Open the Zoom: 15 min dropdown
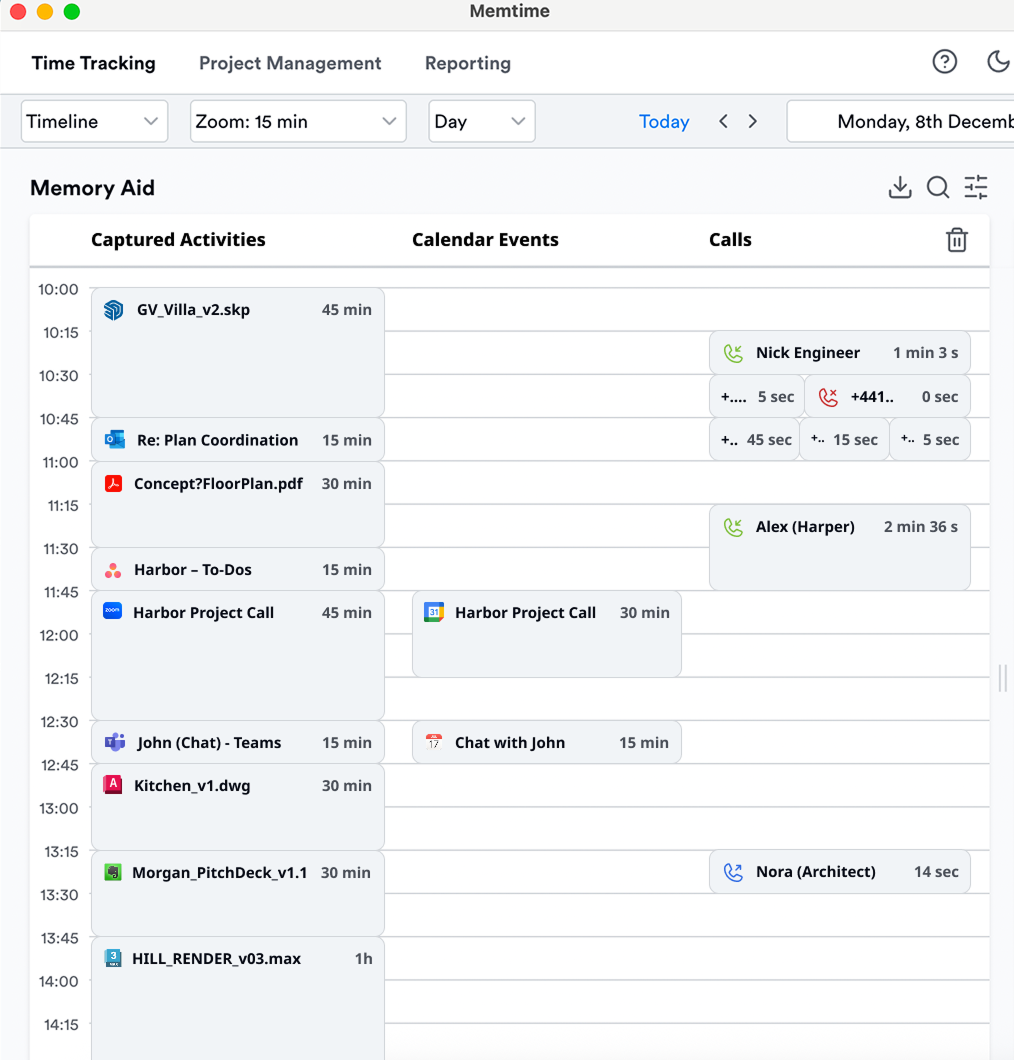The image size is (1014, 1060). 297,121
